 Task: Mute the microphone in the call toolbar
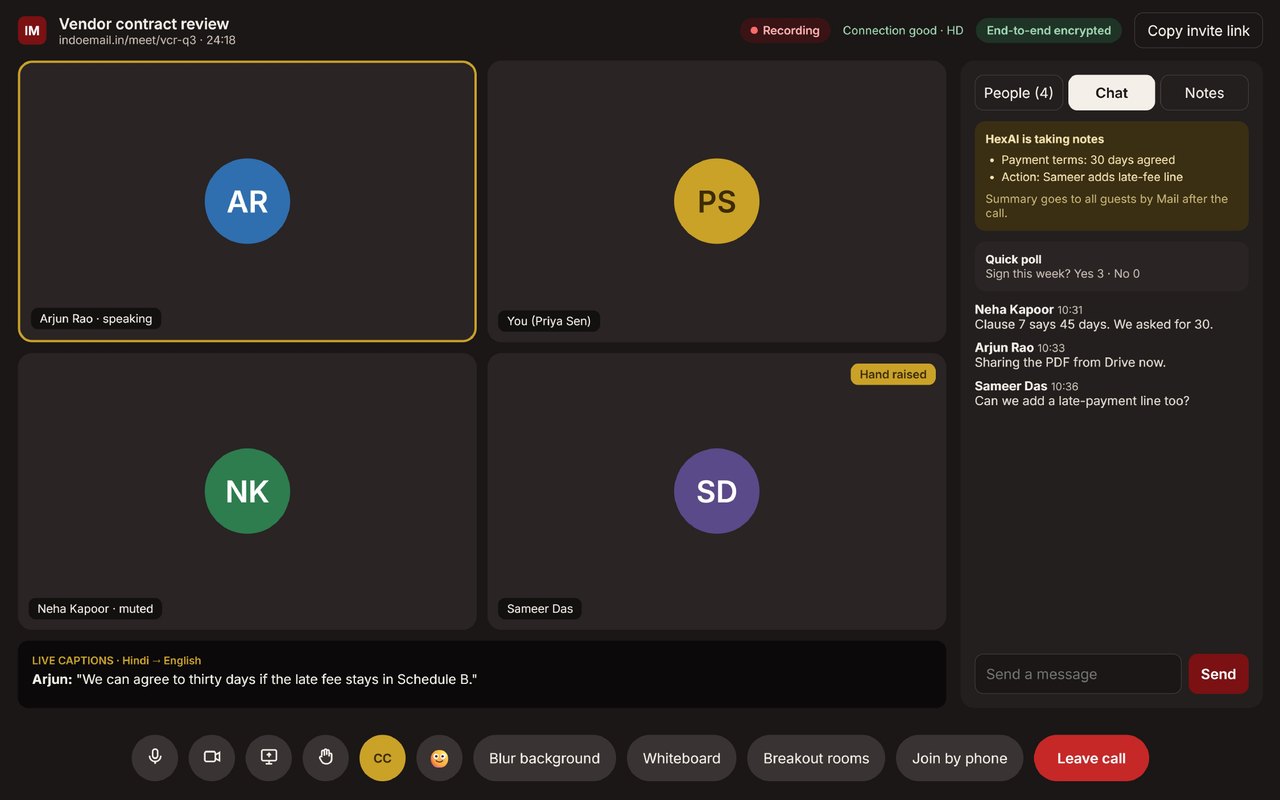[155, 758]
